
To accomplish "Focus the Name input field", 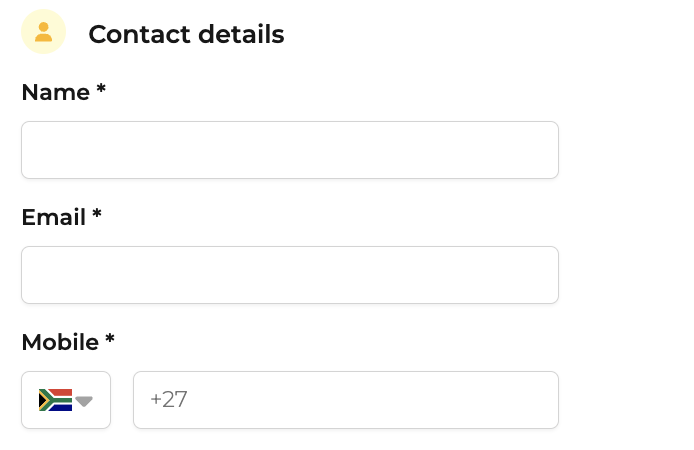I will point(290,150).
